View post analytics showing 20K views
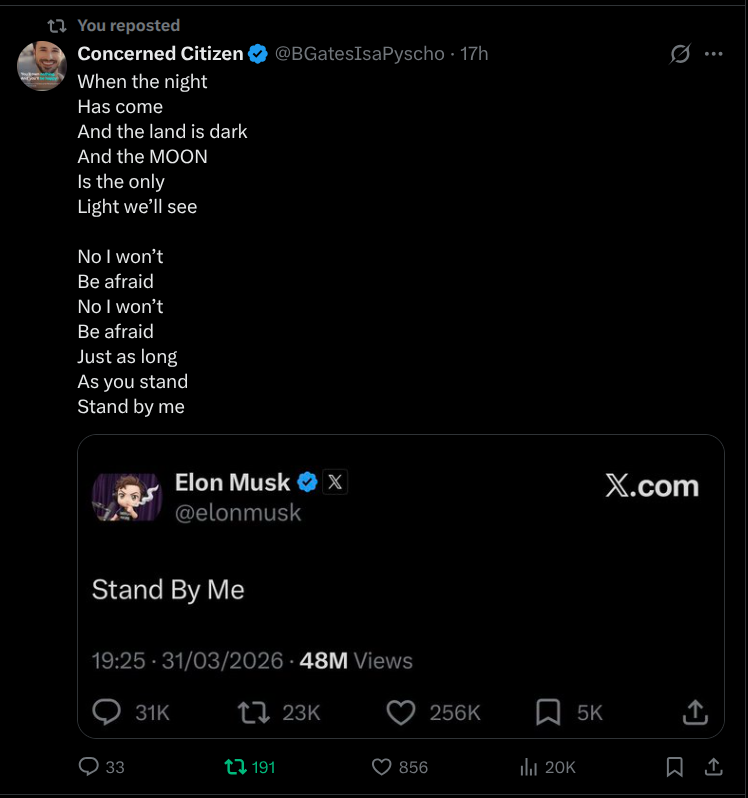 529,767
